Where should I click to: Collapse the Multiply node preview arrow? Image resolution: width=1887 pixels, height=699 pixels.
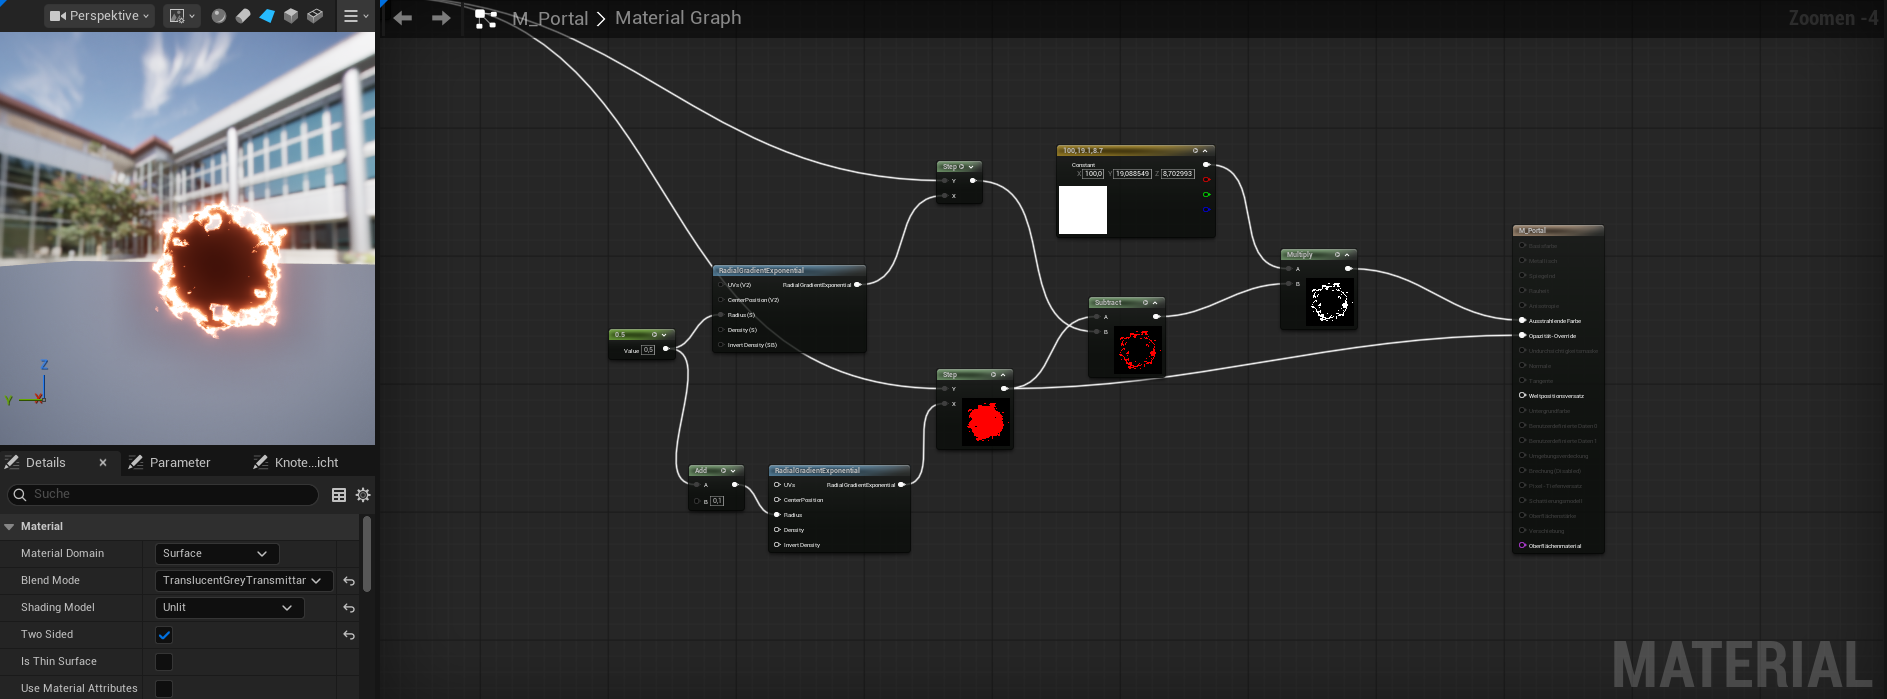point(1347,255)
